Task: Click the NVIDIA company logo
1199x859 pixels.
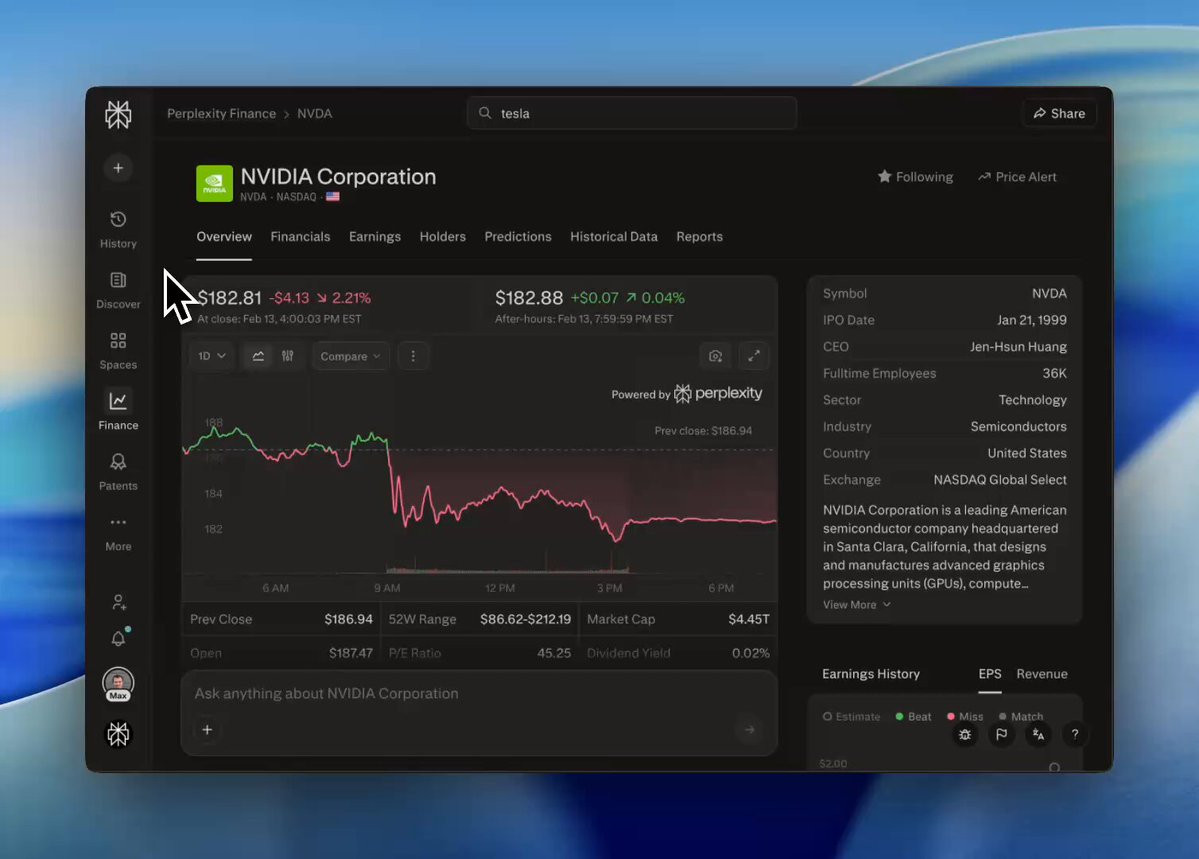Action: (x=214, y=184)
